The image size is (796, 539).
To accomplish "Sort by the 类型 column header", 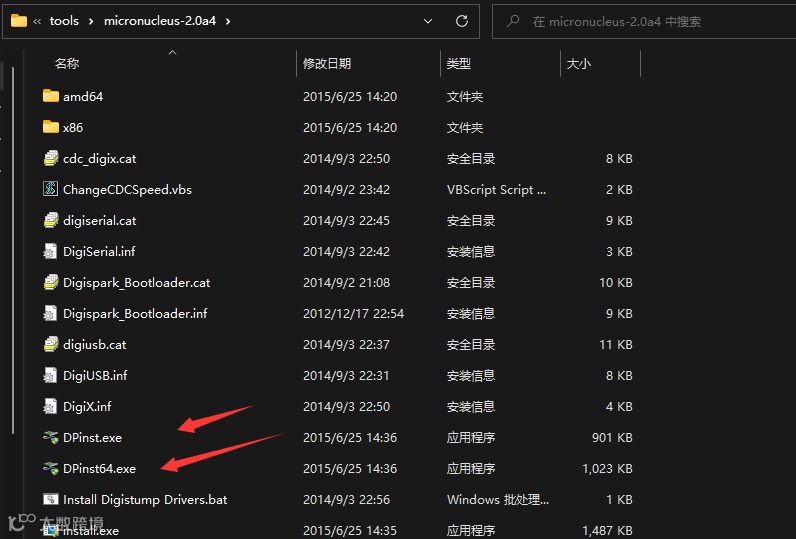I will tap(458, 63).
